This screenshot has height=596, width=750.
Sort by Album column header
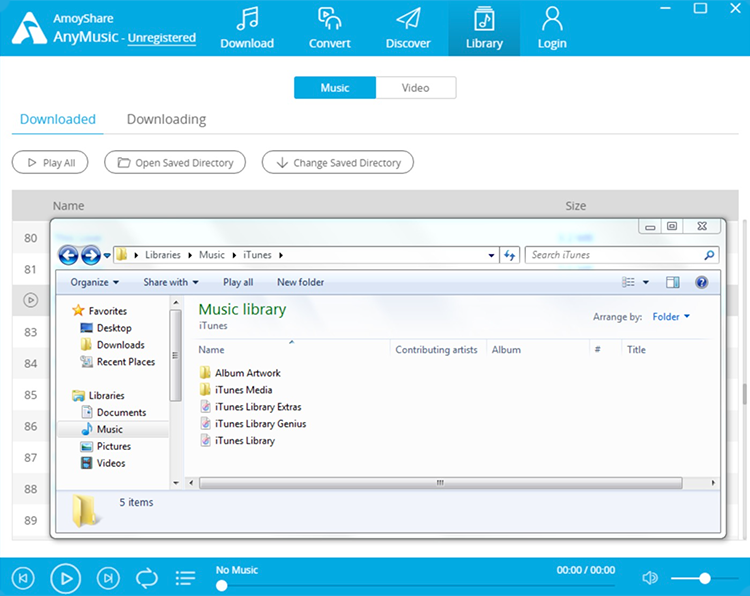507,350
